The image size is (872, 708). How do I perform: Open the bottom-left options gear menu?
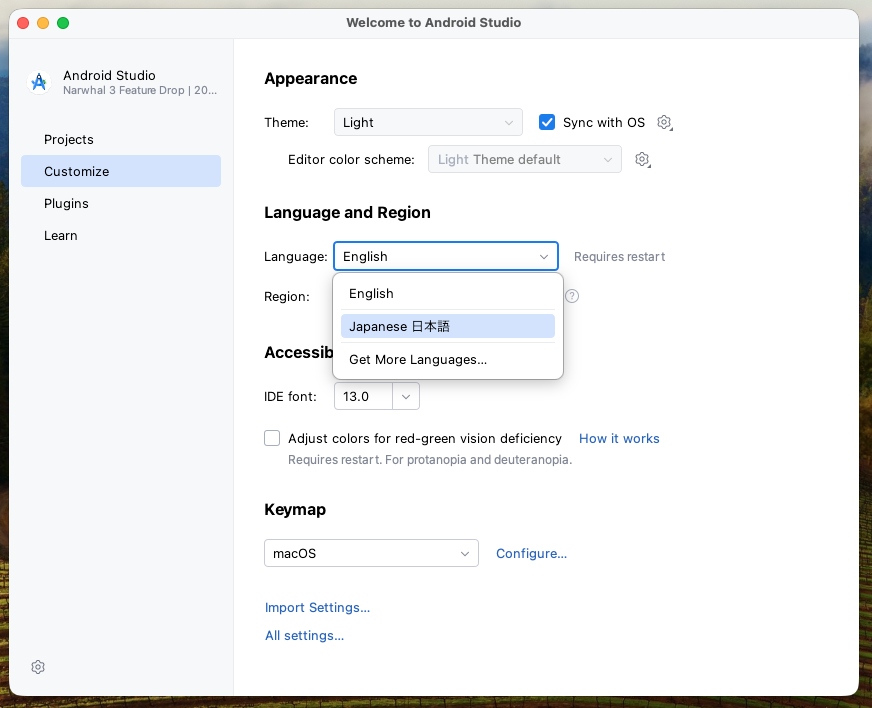point(38,667)
